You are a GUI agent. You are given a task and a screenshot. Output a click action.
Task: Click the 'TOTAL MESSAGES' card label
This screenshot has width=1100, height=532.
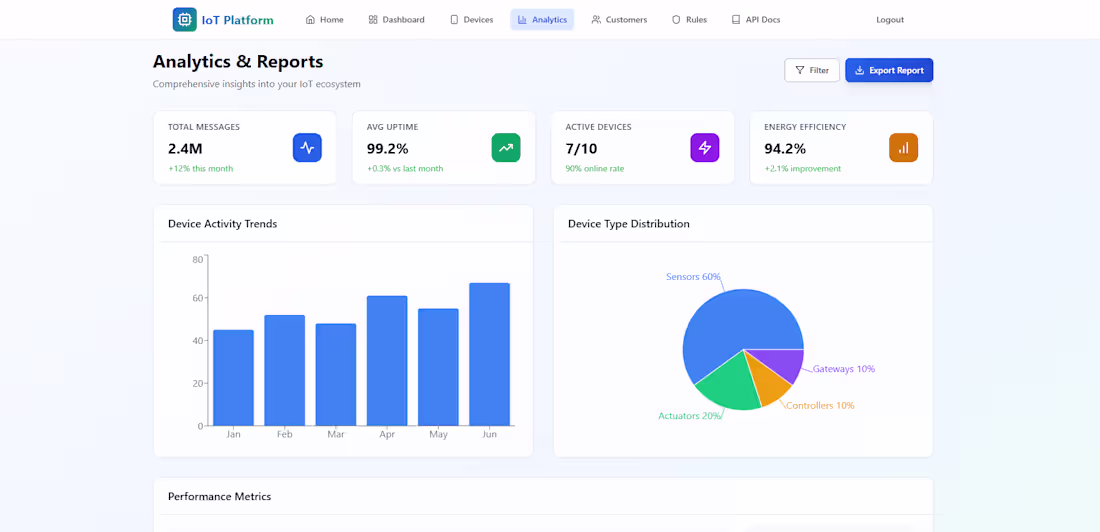pos(204,127)
